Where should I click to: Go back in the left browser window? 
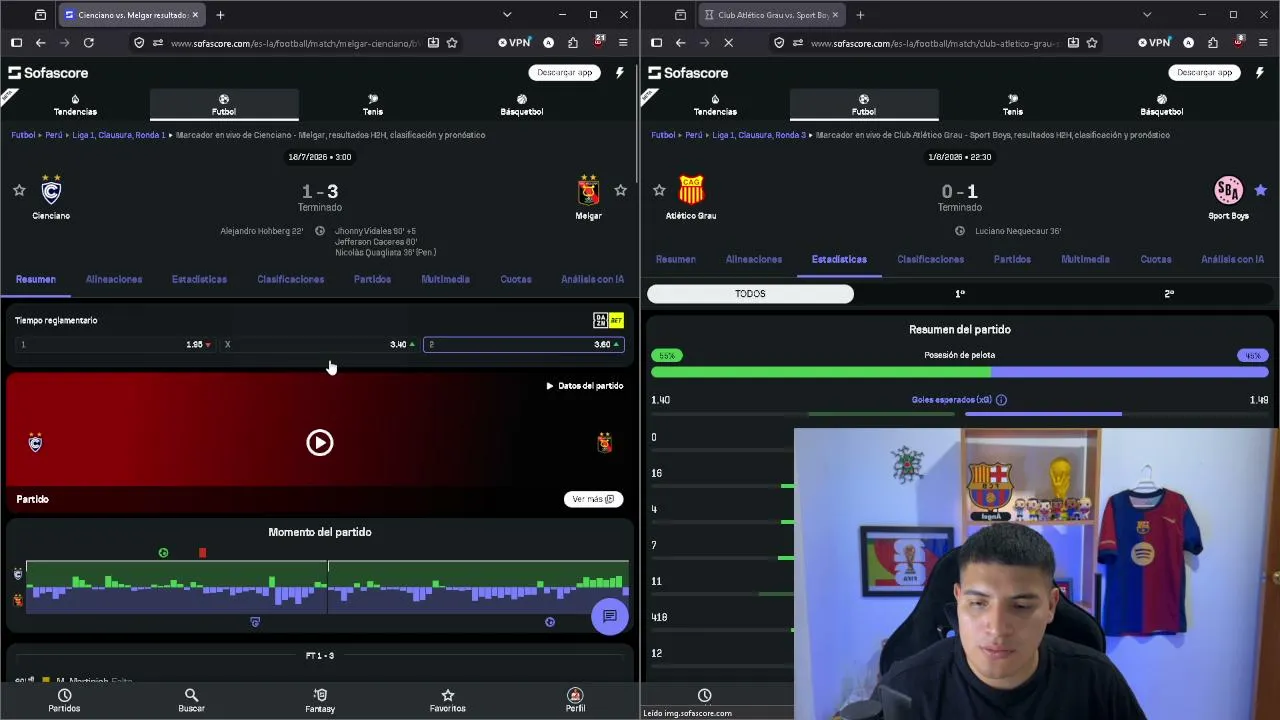40,43
